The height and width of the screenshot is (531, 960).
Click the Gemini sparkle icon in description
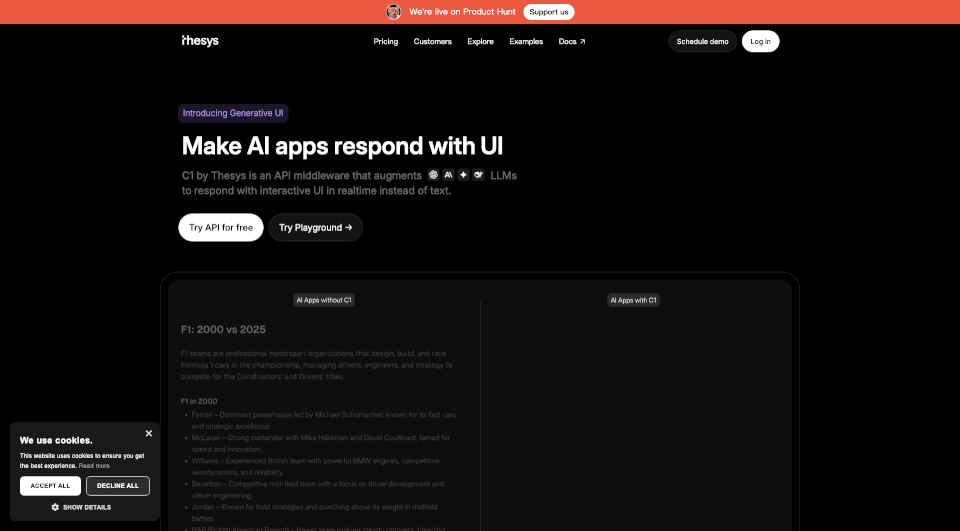(x=463, y=174)
